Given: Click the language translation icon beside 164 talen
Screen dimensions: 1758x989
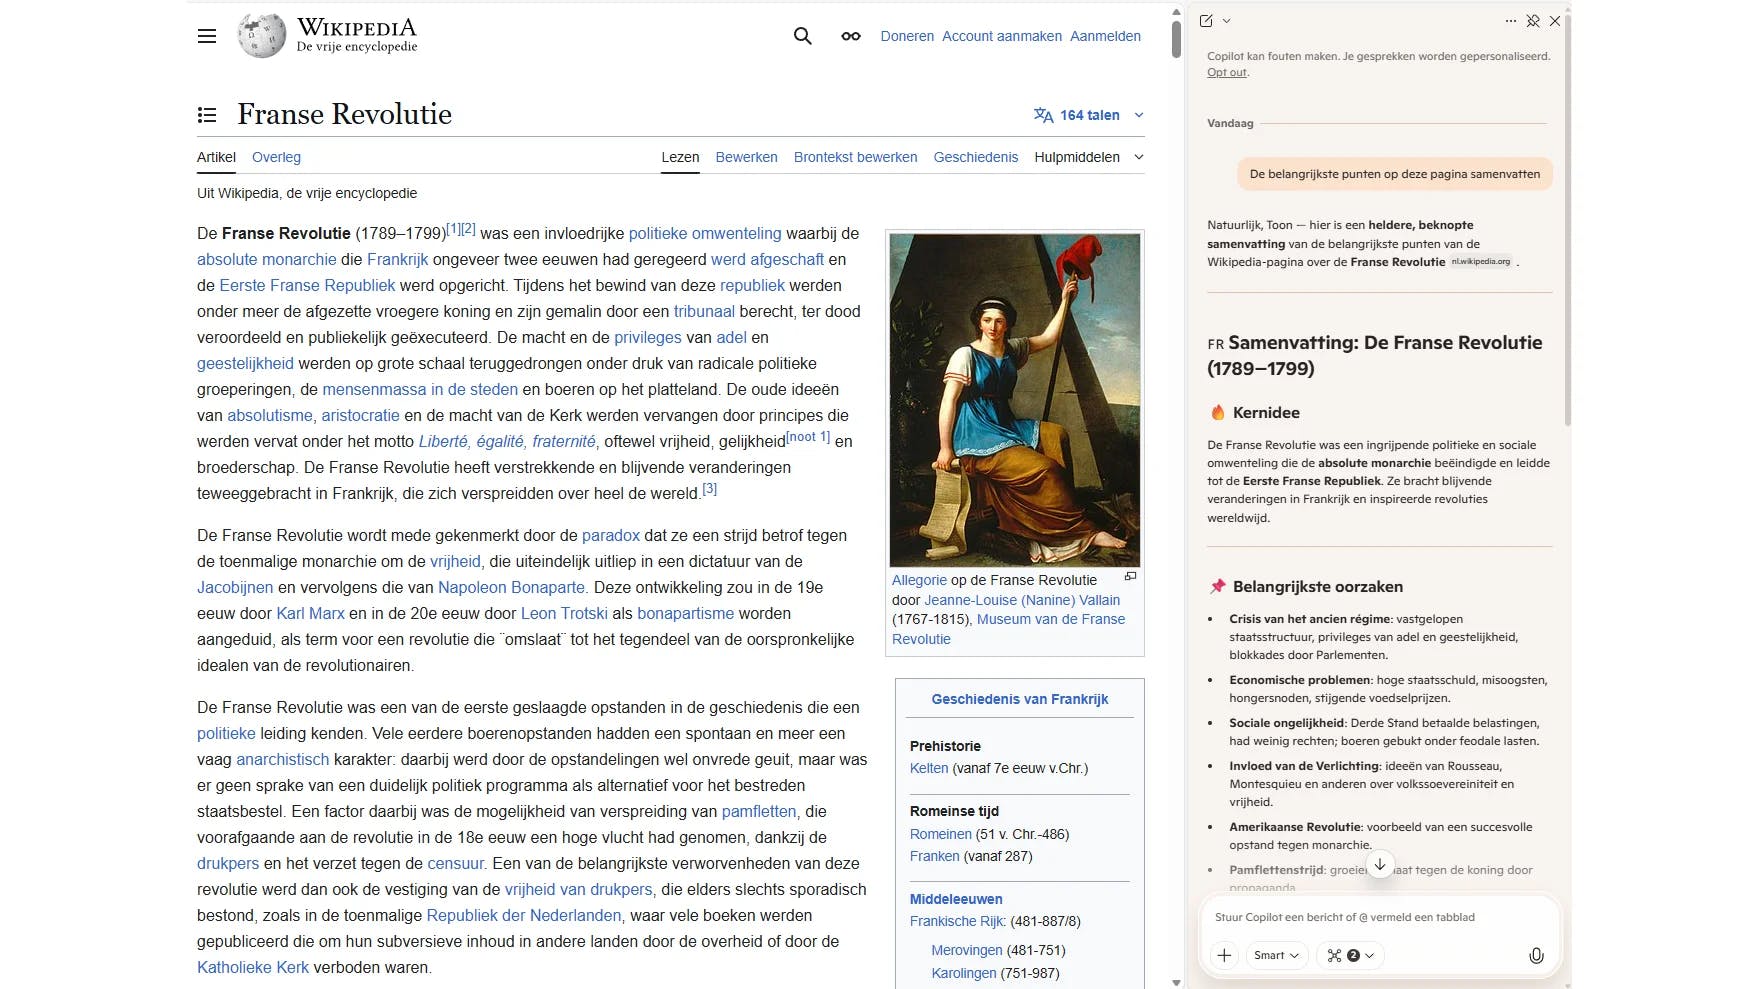Looking at the screenshot, I should (x=1043, y=115).
